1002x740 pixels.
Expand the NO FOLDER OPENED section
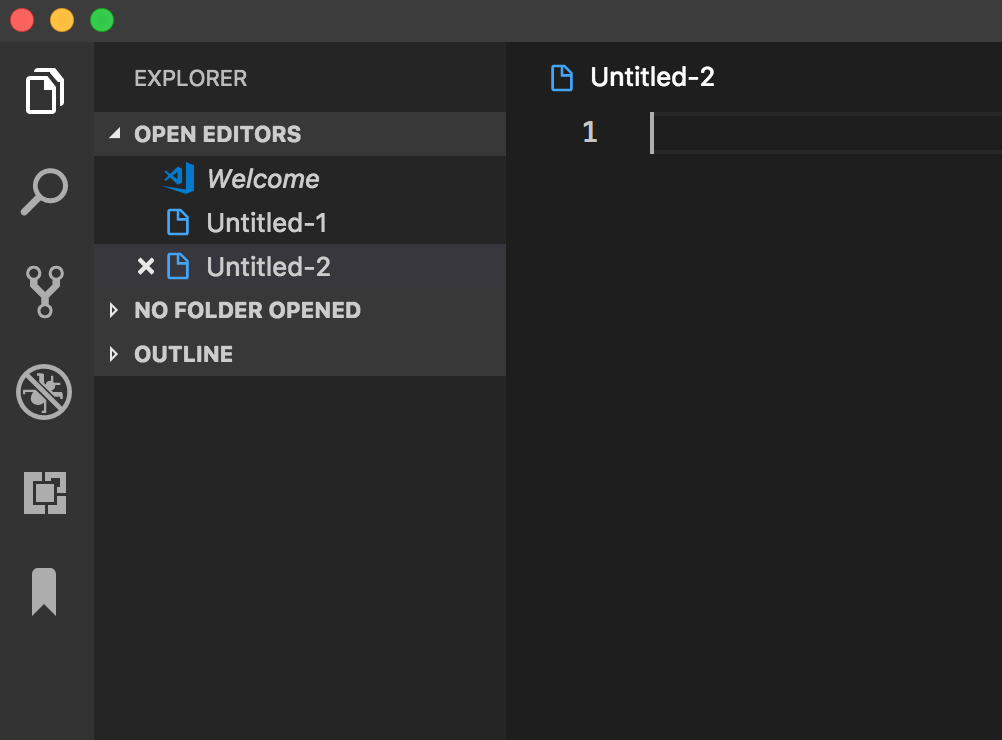(x=113, y=310)
